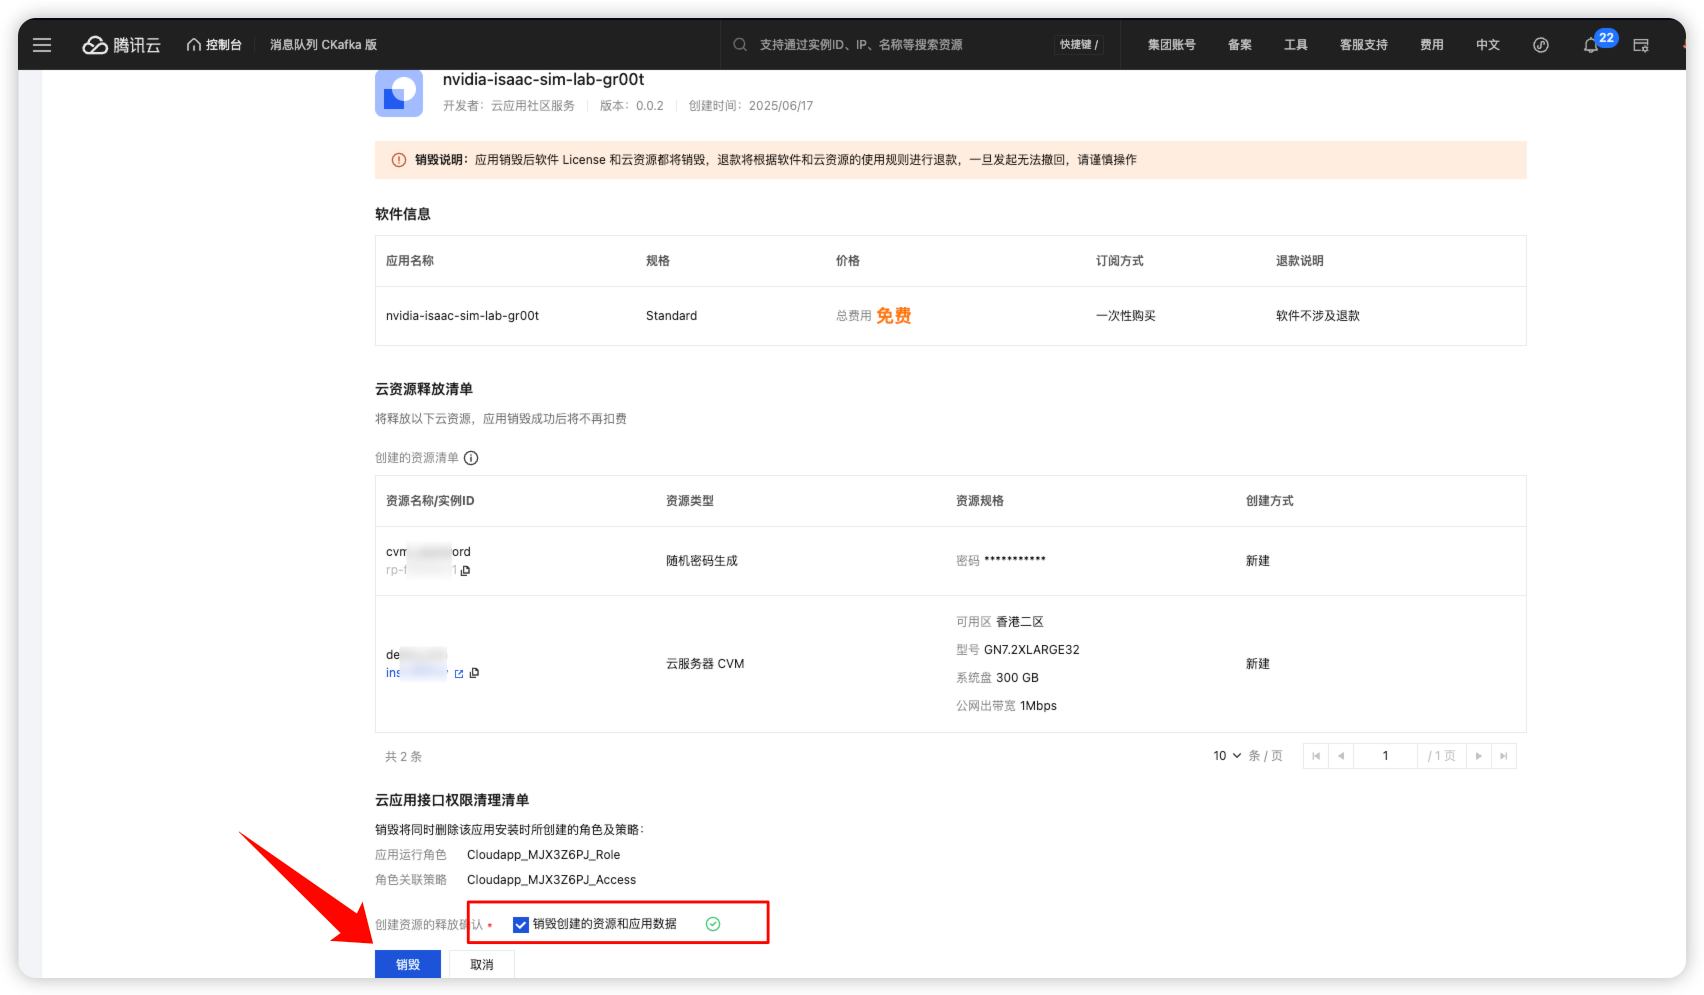Click the 快捷键 / shortcut hint
The image size is (1704, 995).
1079,45
